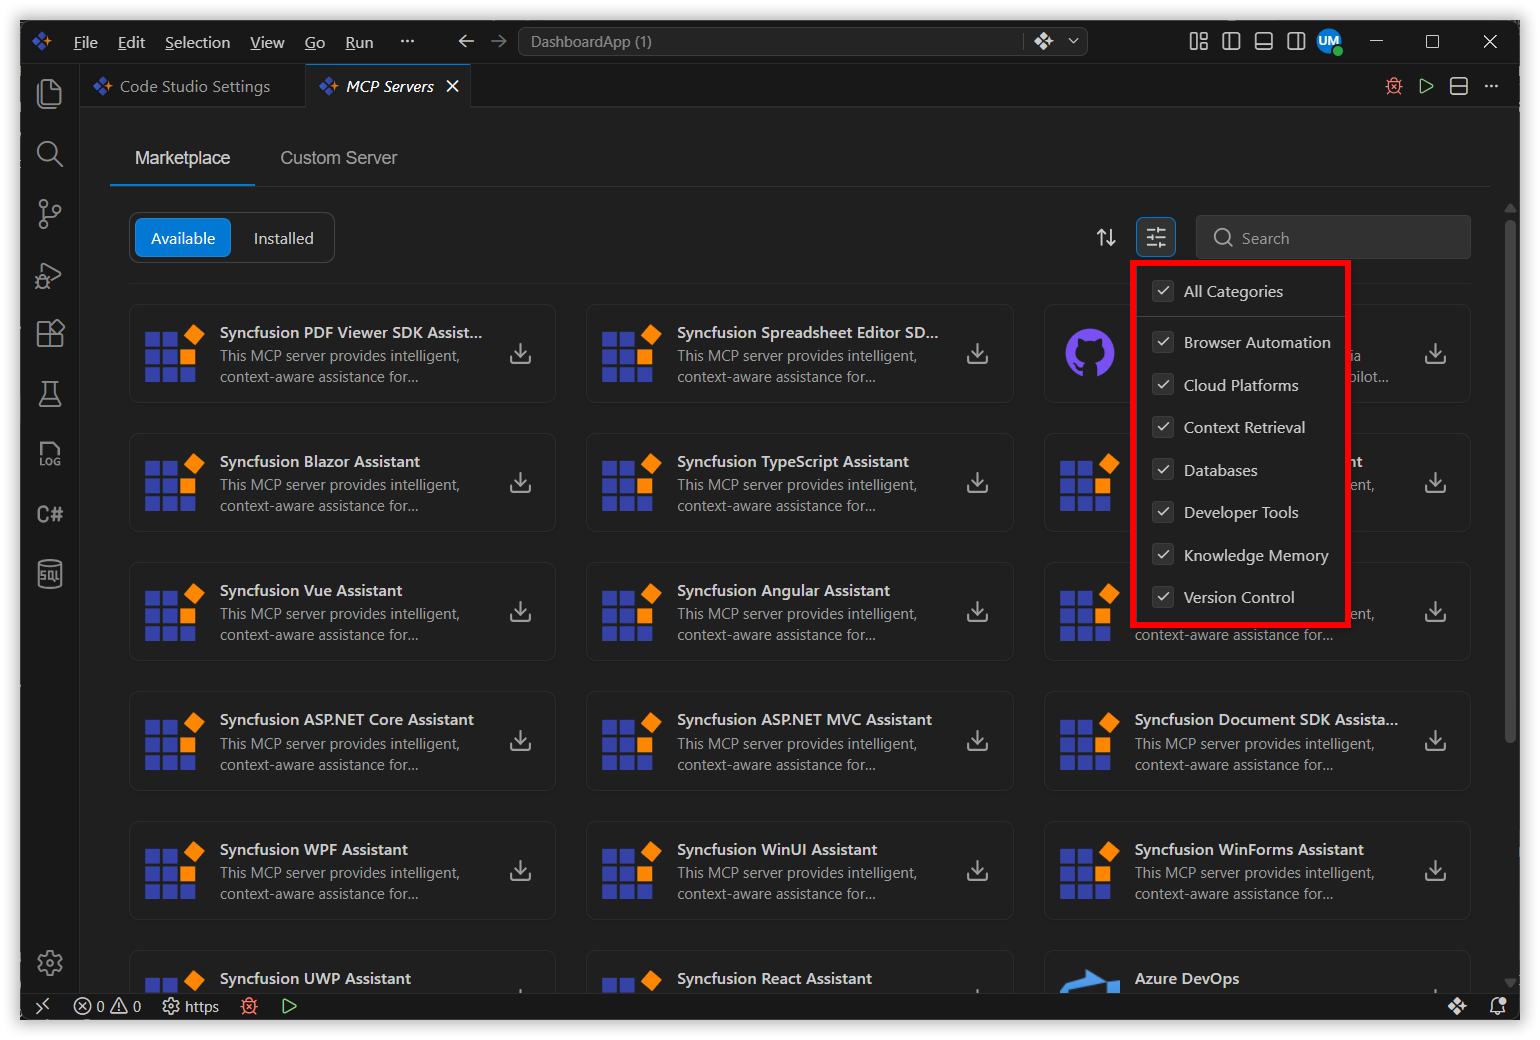Open the Search view in the activity bar
1540x1040 pixels.
coord(49,154)
